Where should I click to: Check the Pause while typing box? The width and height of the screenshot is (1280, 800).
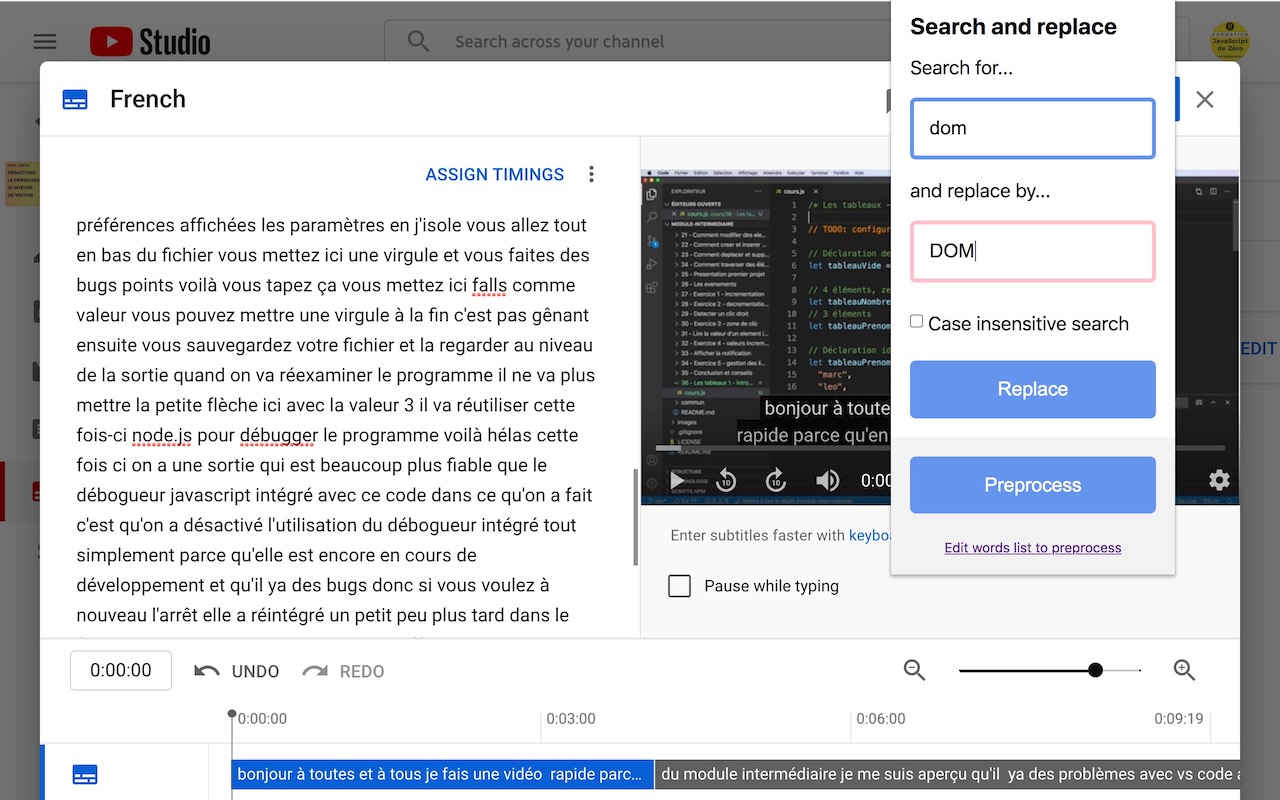click(x=680, y=586)
